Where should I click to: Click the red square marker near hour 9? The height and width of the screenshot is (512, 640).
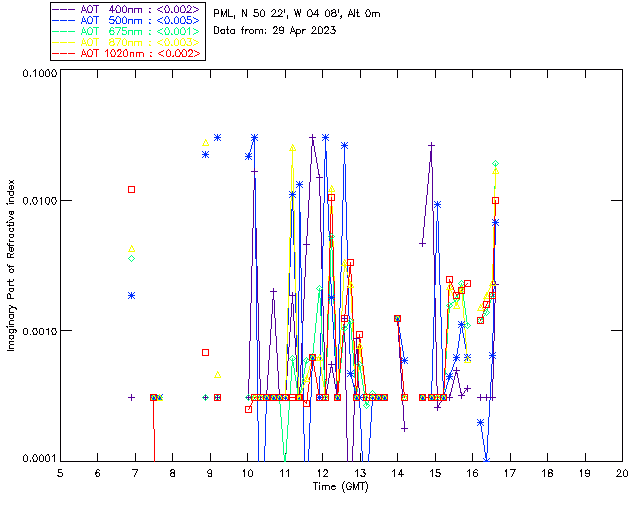click(206, 352)
